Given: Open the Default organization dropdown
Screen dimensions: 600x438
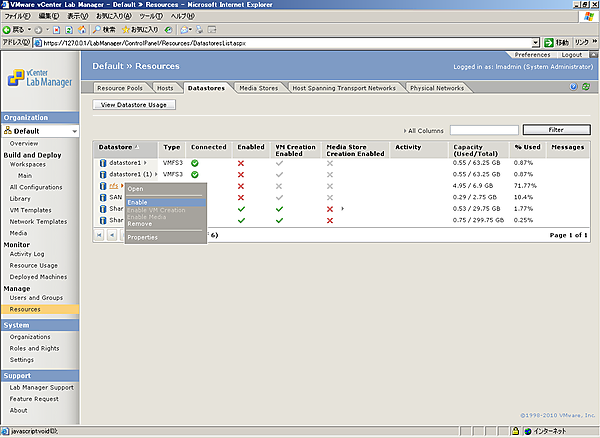Looking at the screenshot, I should pos(74,131).
